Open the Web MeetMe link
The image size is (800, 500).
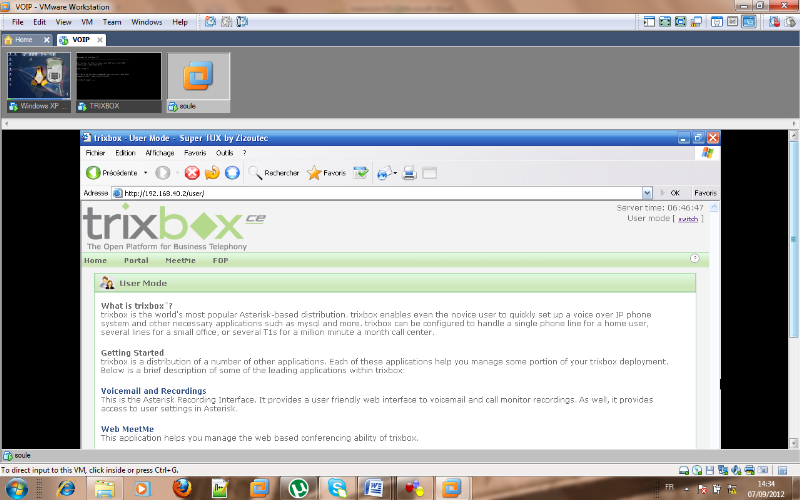[127, 429]
